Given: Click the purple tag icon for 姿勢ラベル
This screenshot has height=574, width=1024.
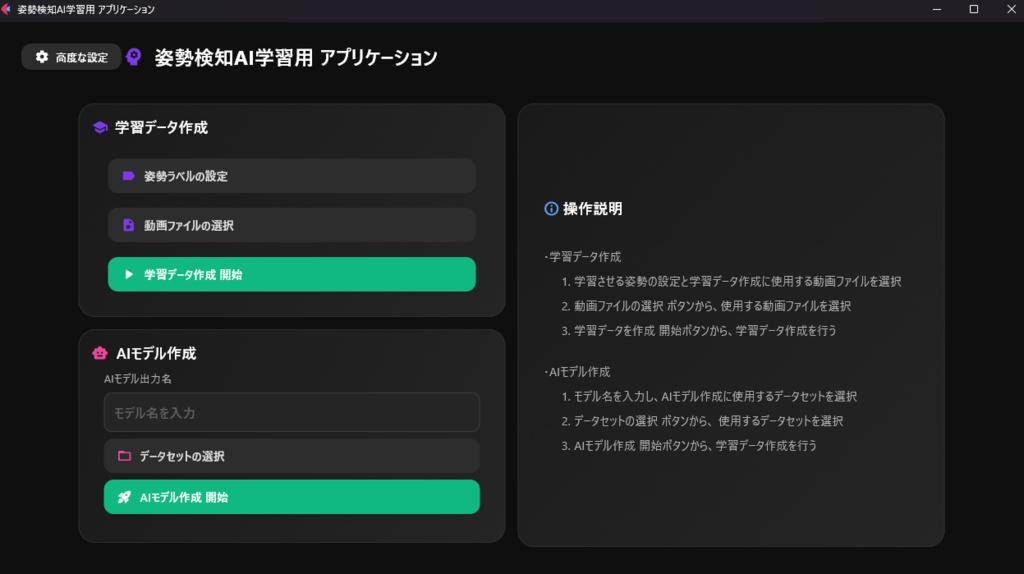Looking at the screenshot, I should (x=128, y=176).
